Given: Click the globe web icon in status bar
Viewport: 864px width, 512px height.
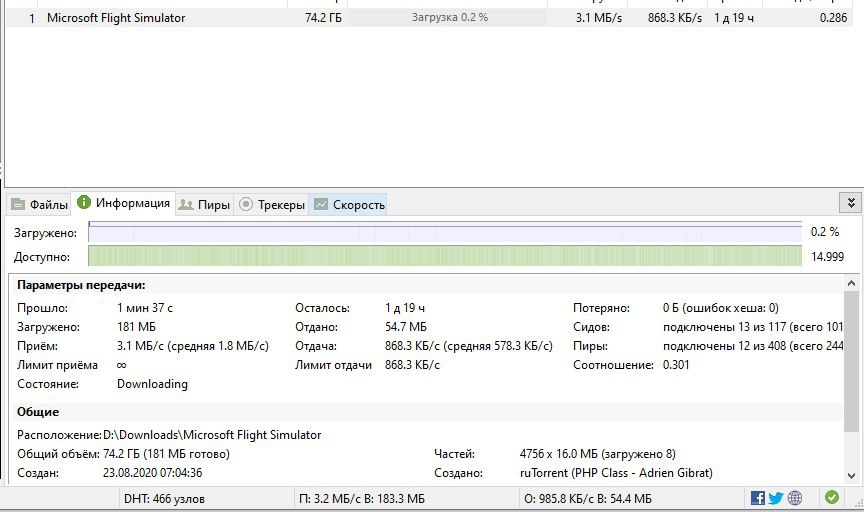Looking at the screenshot, I should tap(795, 498).
